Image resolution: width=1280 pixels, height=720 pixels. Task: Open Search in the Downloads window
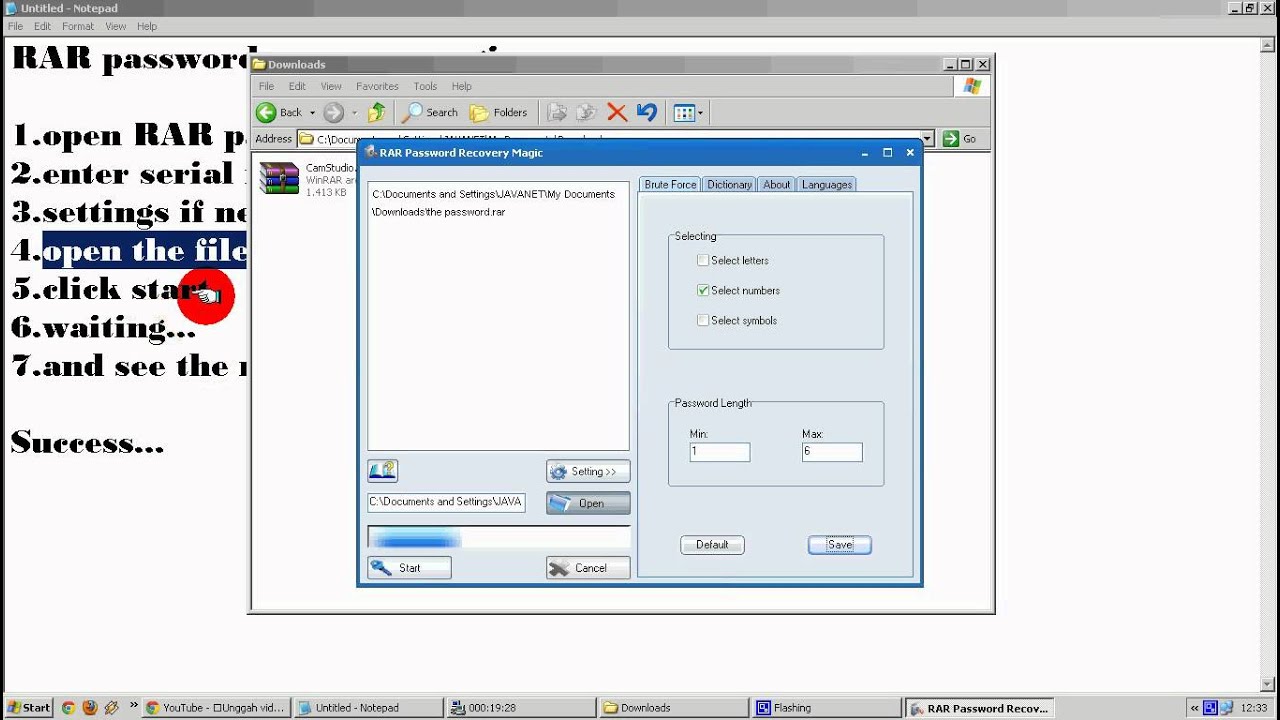click(430, 112)
